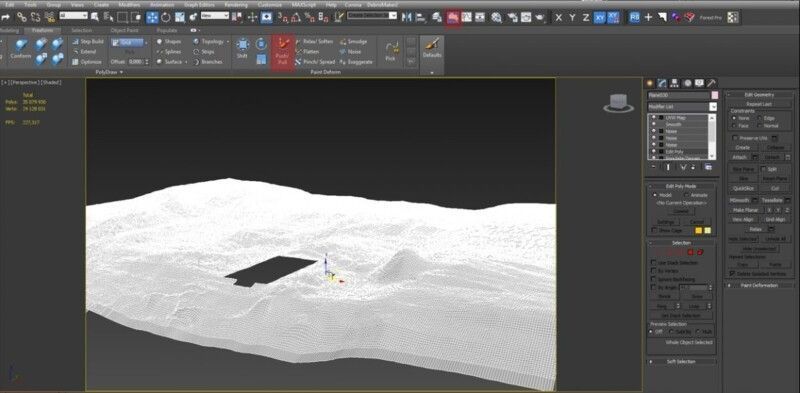Click the ViewCube in the viewport
The width and height of the screenshot is (800, 393).
(x=618, y=103)
